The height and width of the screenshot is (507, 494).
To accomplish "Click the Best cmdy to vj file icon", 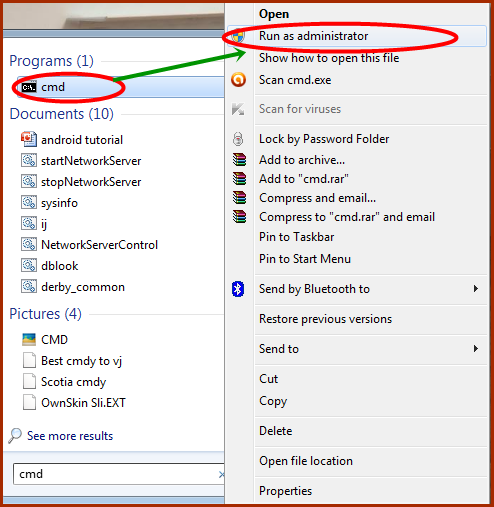I will tap(29, 361).
